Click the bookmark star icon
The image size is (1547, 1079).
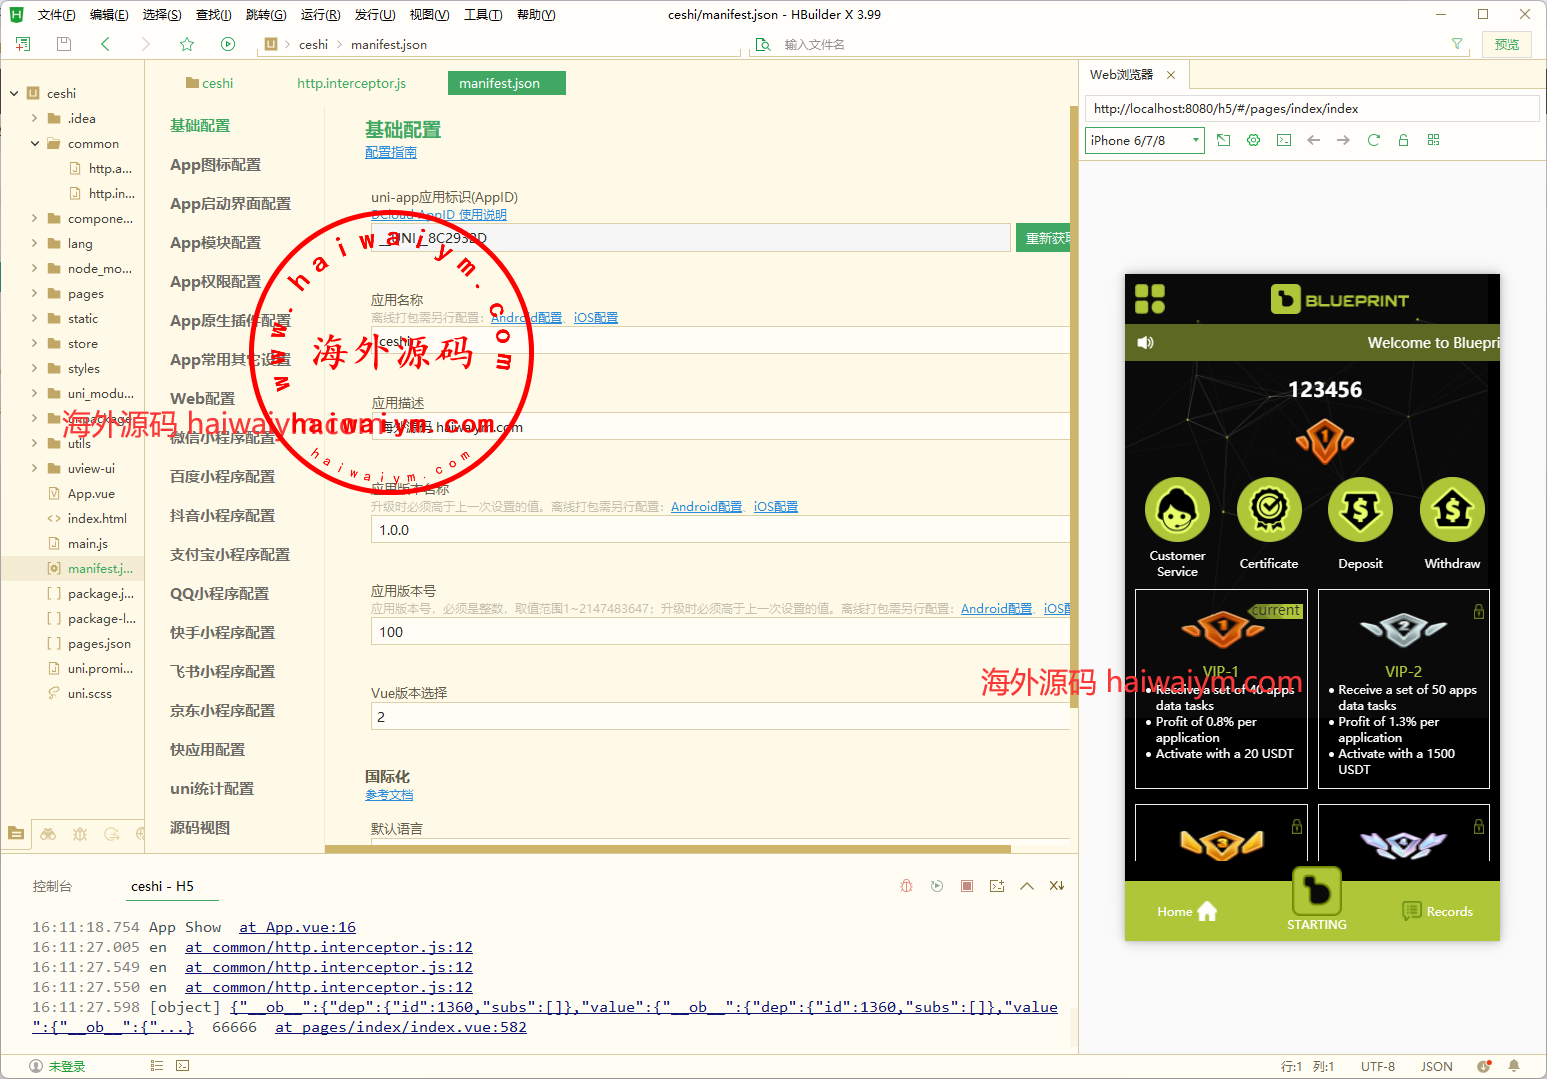point(187,44)
